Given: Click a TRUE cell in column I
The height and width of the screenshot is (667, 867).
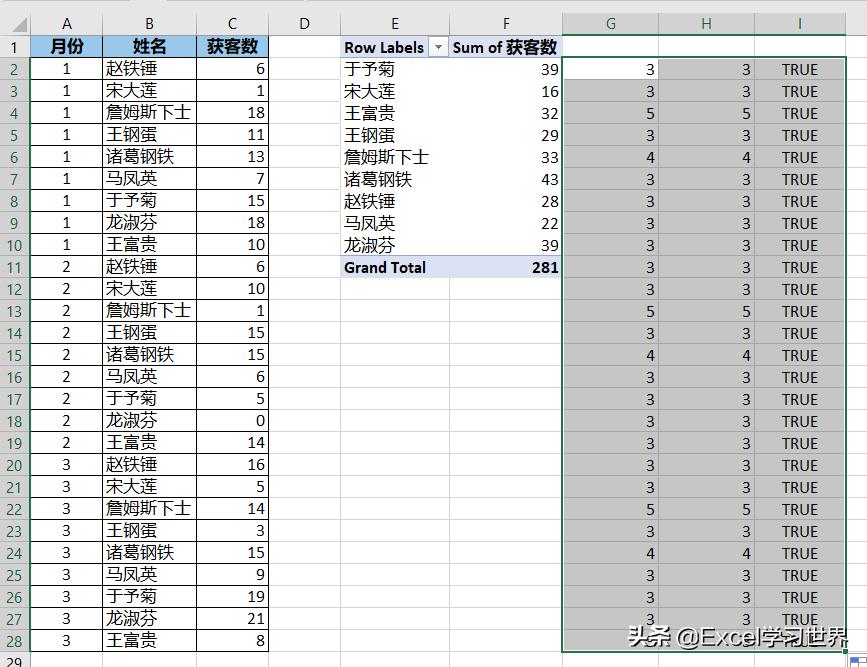Looking at the screenshot, I should 798,69.
